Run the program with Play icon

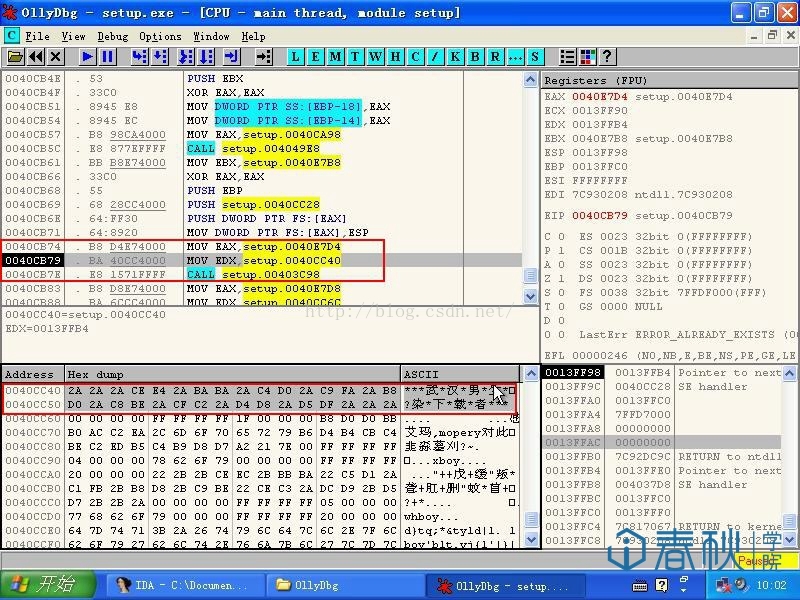pos(87,56)
